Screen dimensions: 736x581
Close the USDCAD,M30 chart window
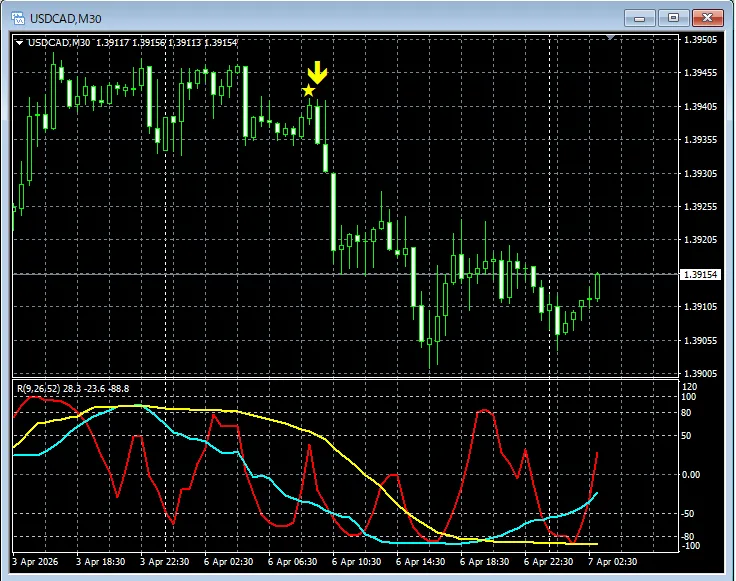click(x=707, y=18)
